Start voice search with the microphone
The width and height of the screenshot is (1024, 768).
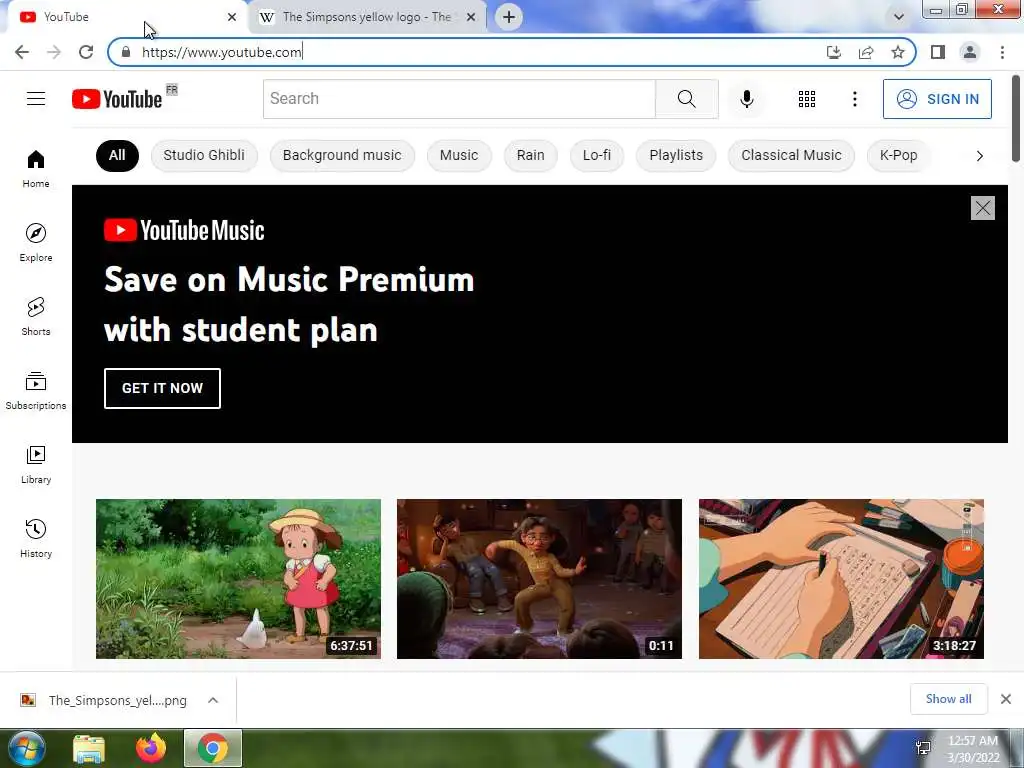[746, 99]
